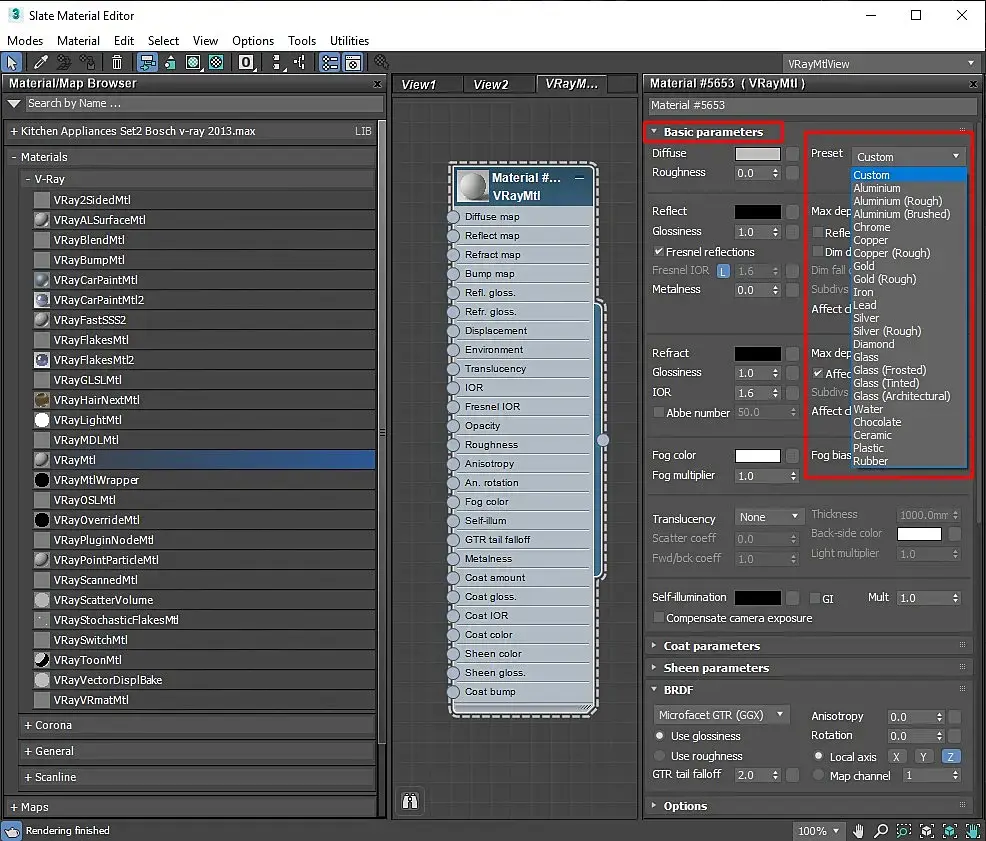Screen dimensions: 986x841
Task: Open the Translucency dropdown set to None
Action: (769, 517)
